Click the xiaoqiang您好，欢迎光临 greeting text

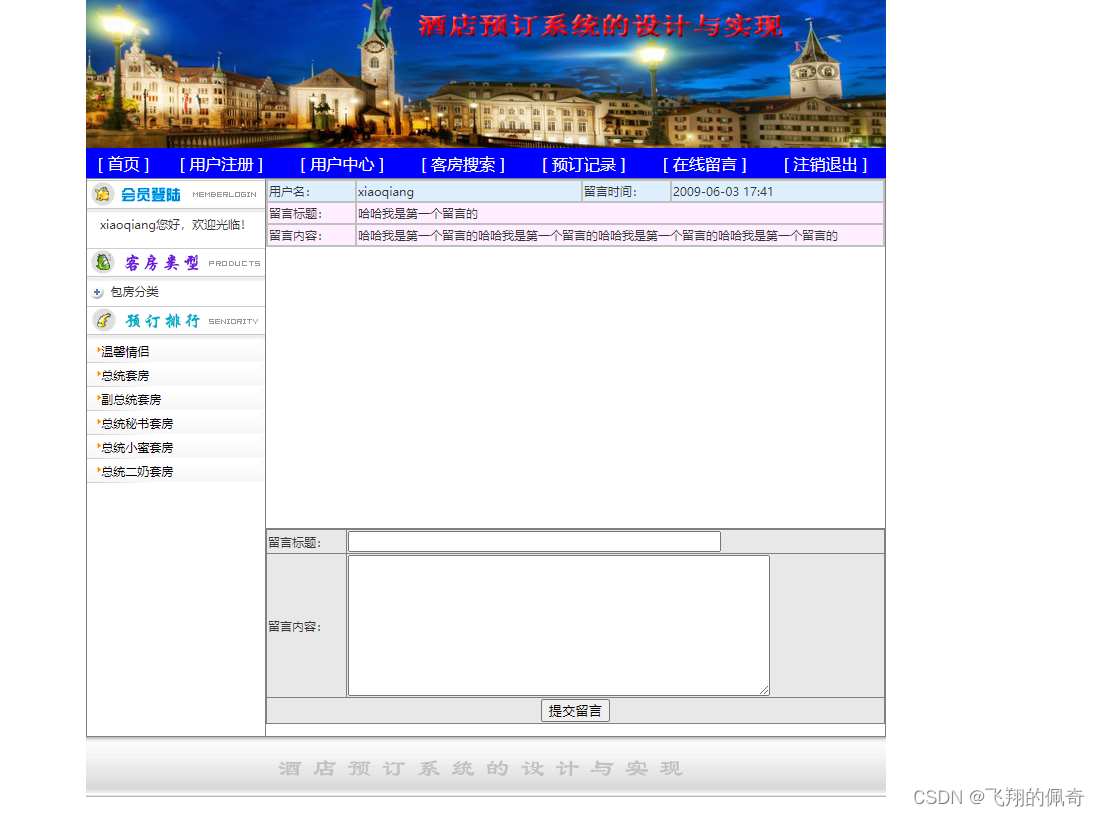[x=172, y=225]
